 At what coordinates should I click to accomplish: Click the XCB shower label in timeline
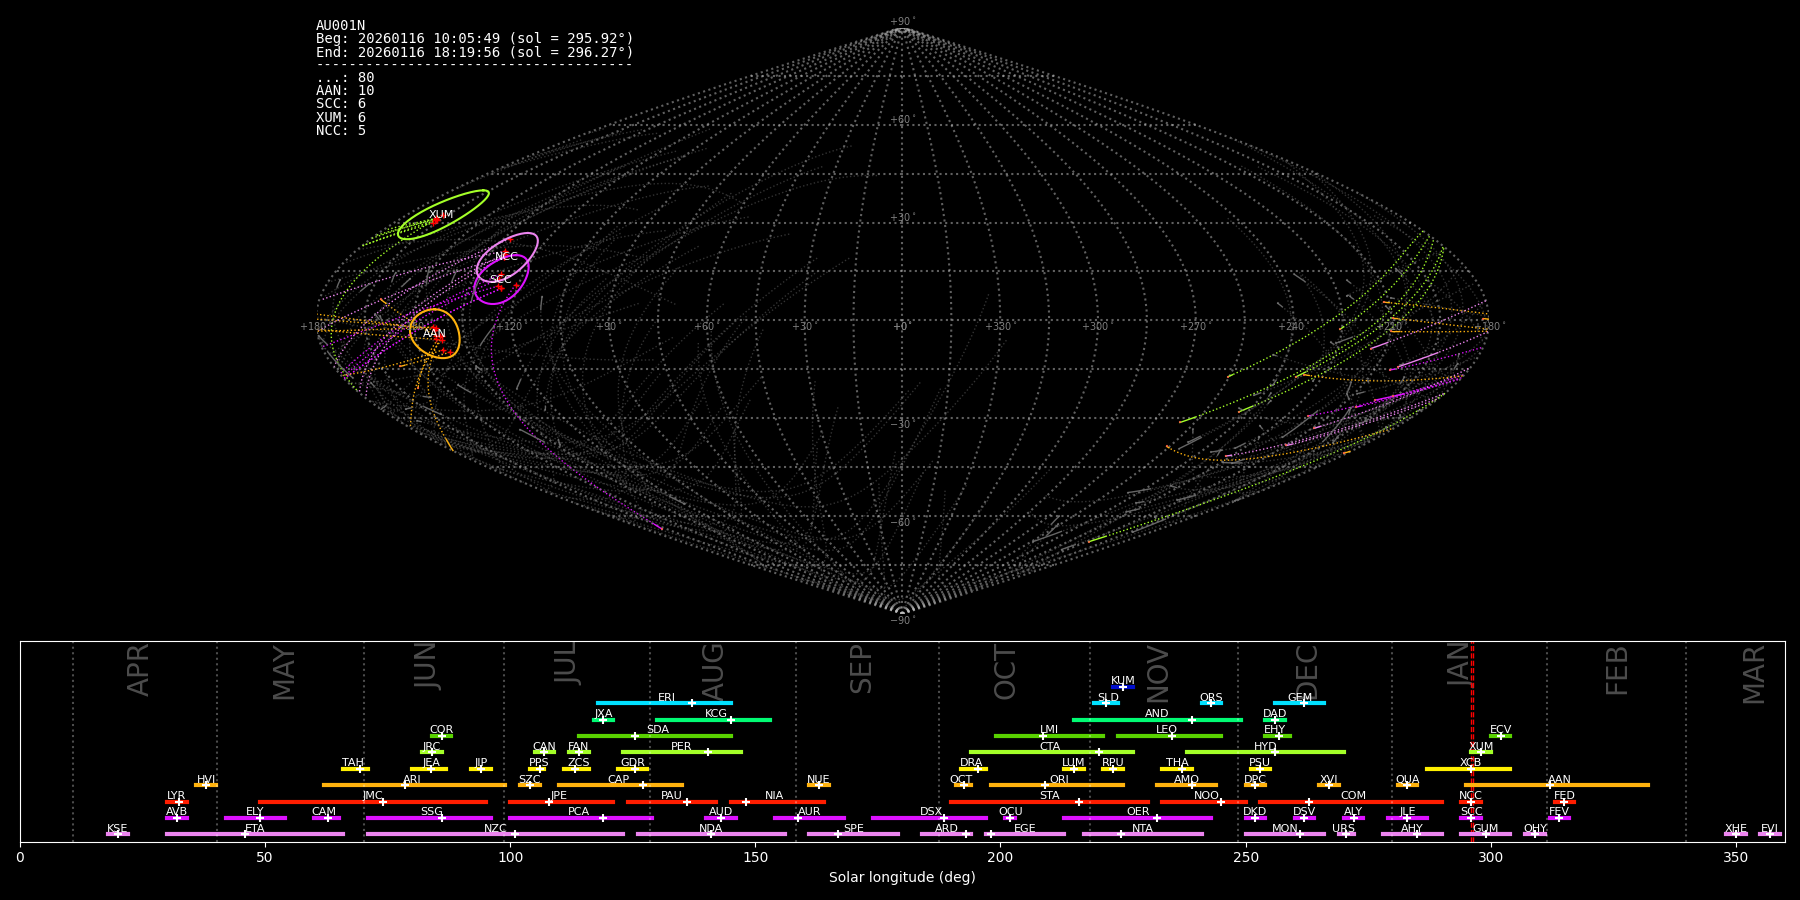coord(1470,763)
